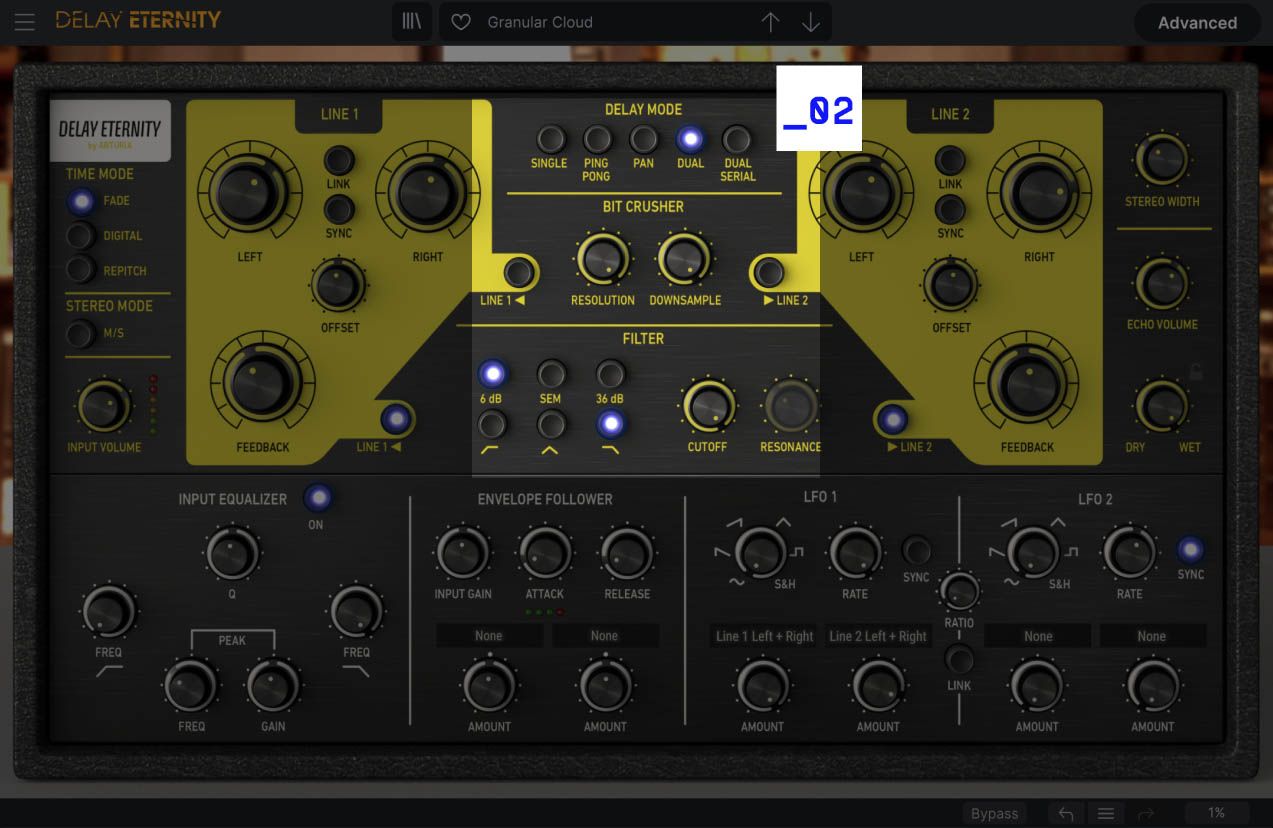
Task: Open the Advanced panel
Action: (1197, 22)
